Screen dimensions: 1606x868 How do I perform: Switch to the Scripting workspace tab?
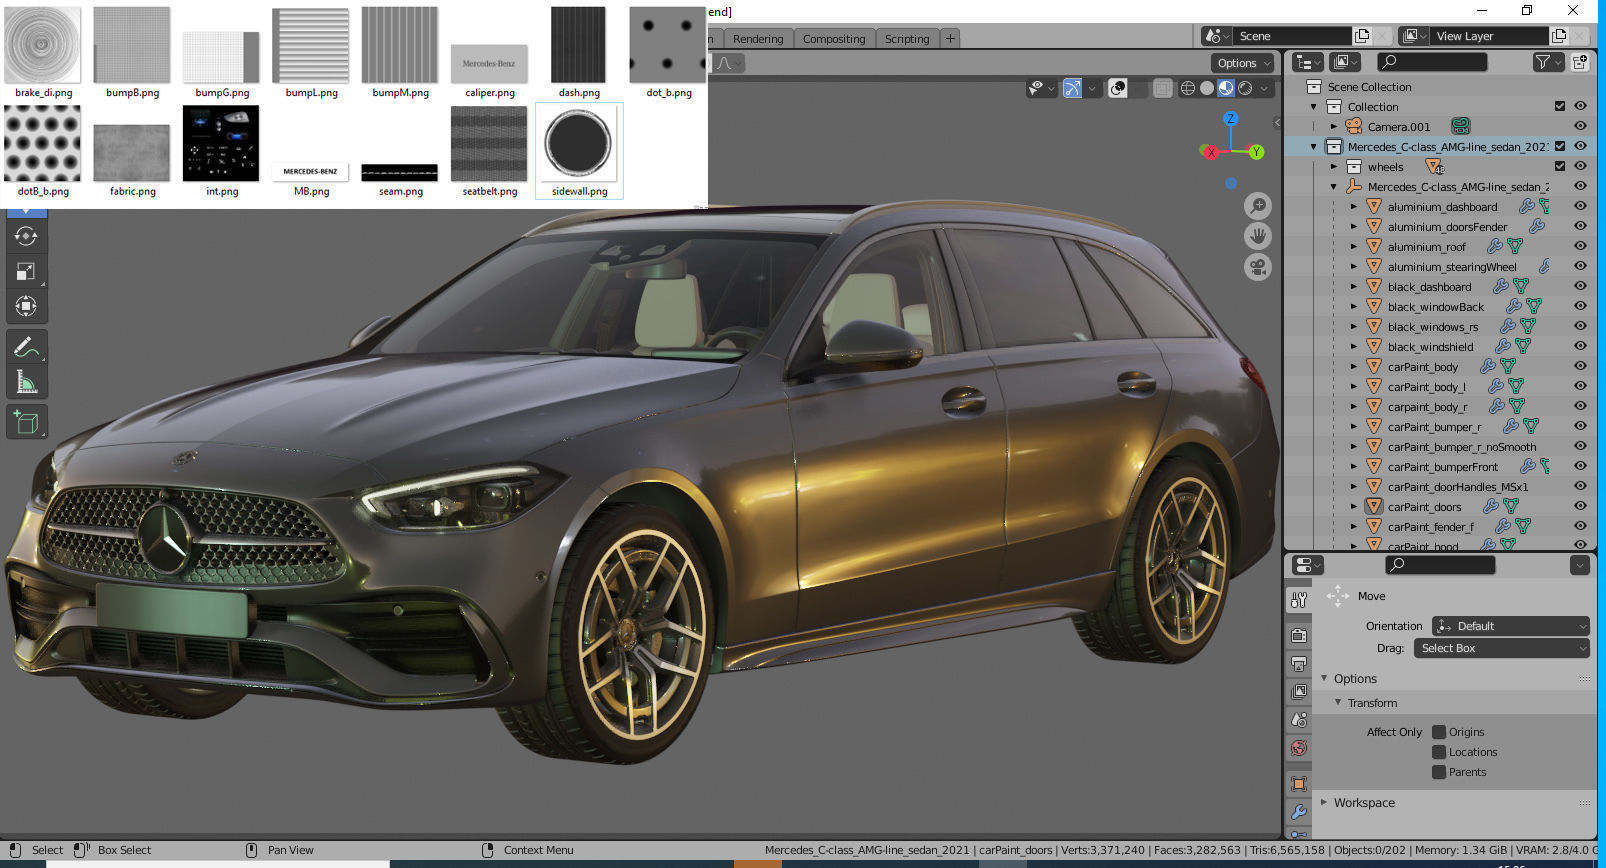pyautogui.click(x=907, y=39)
